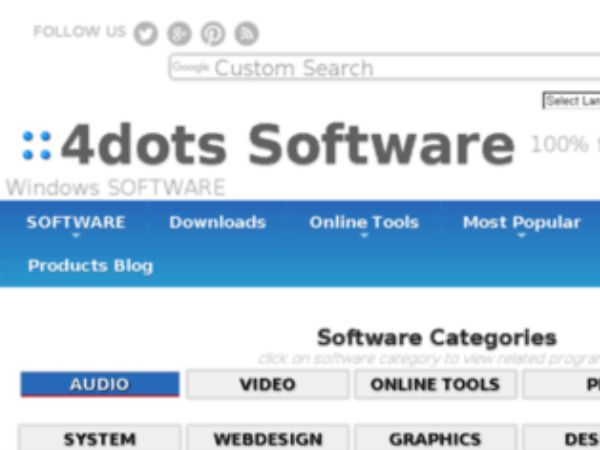
Task: Click the 4dots Software site title
Action: [x=287, y=145]
